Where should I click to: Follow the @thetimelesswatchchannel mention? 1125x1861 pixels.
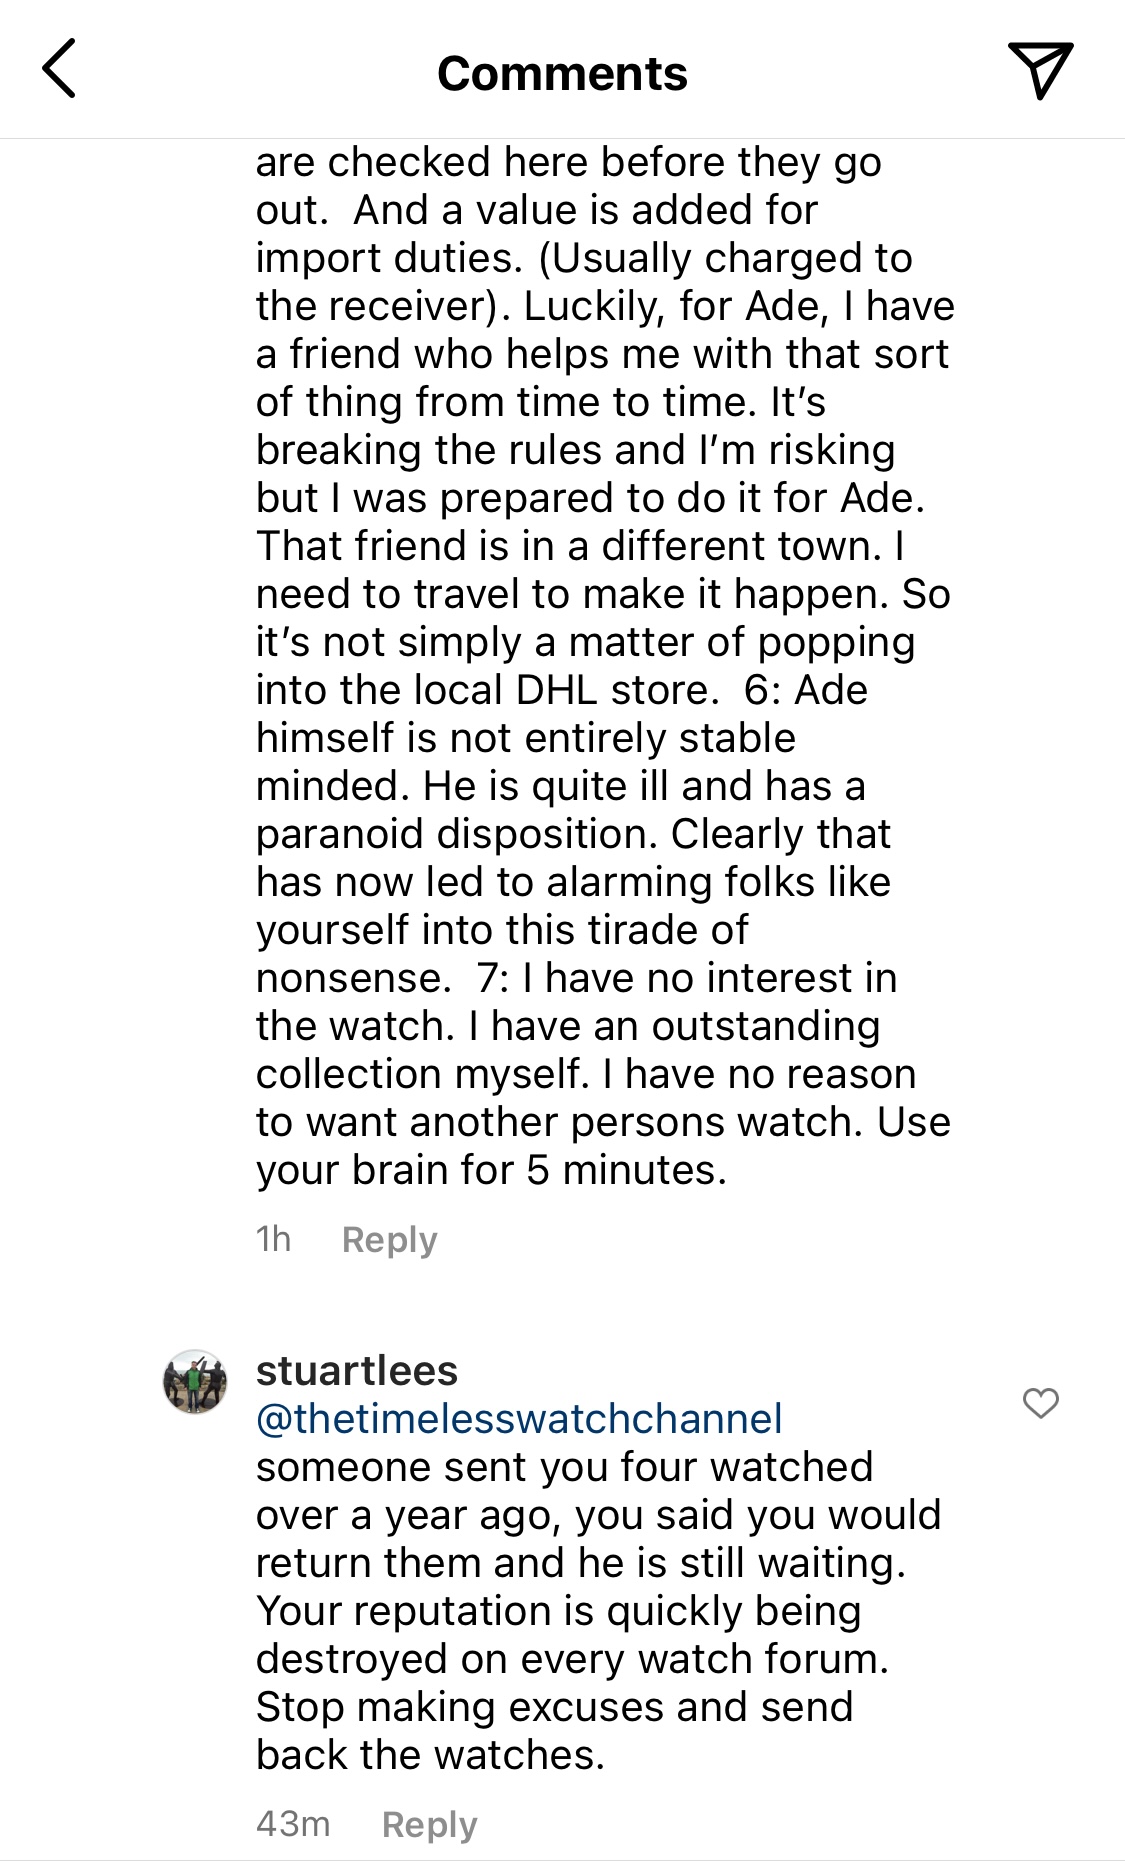tap(519, 1419)
